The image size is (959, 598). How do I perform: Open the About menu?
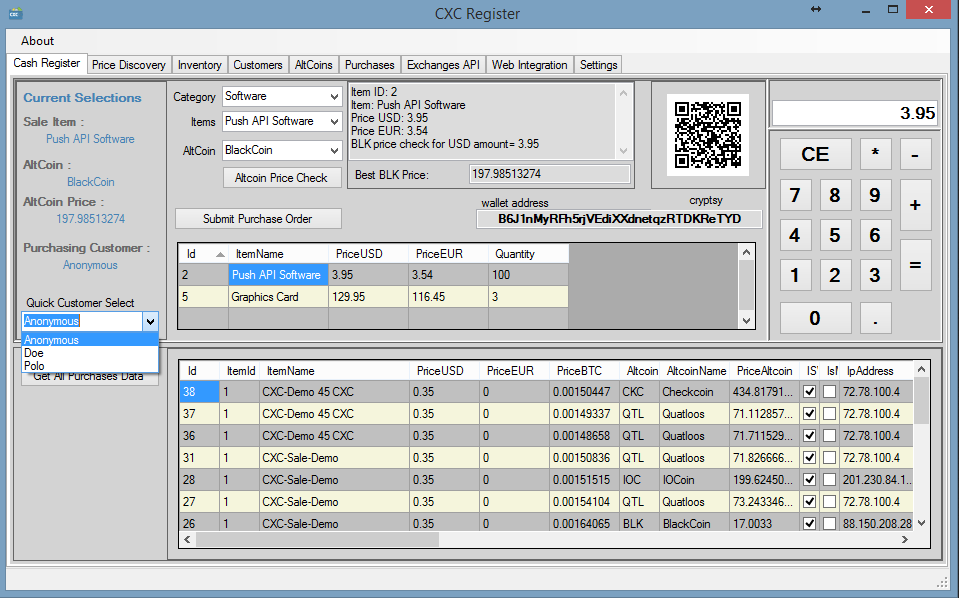[37, 41]
